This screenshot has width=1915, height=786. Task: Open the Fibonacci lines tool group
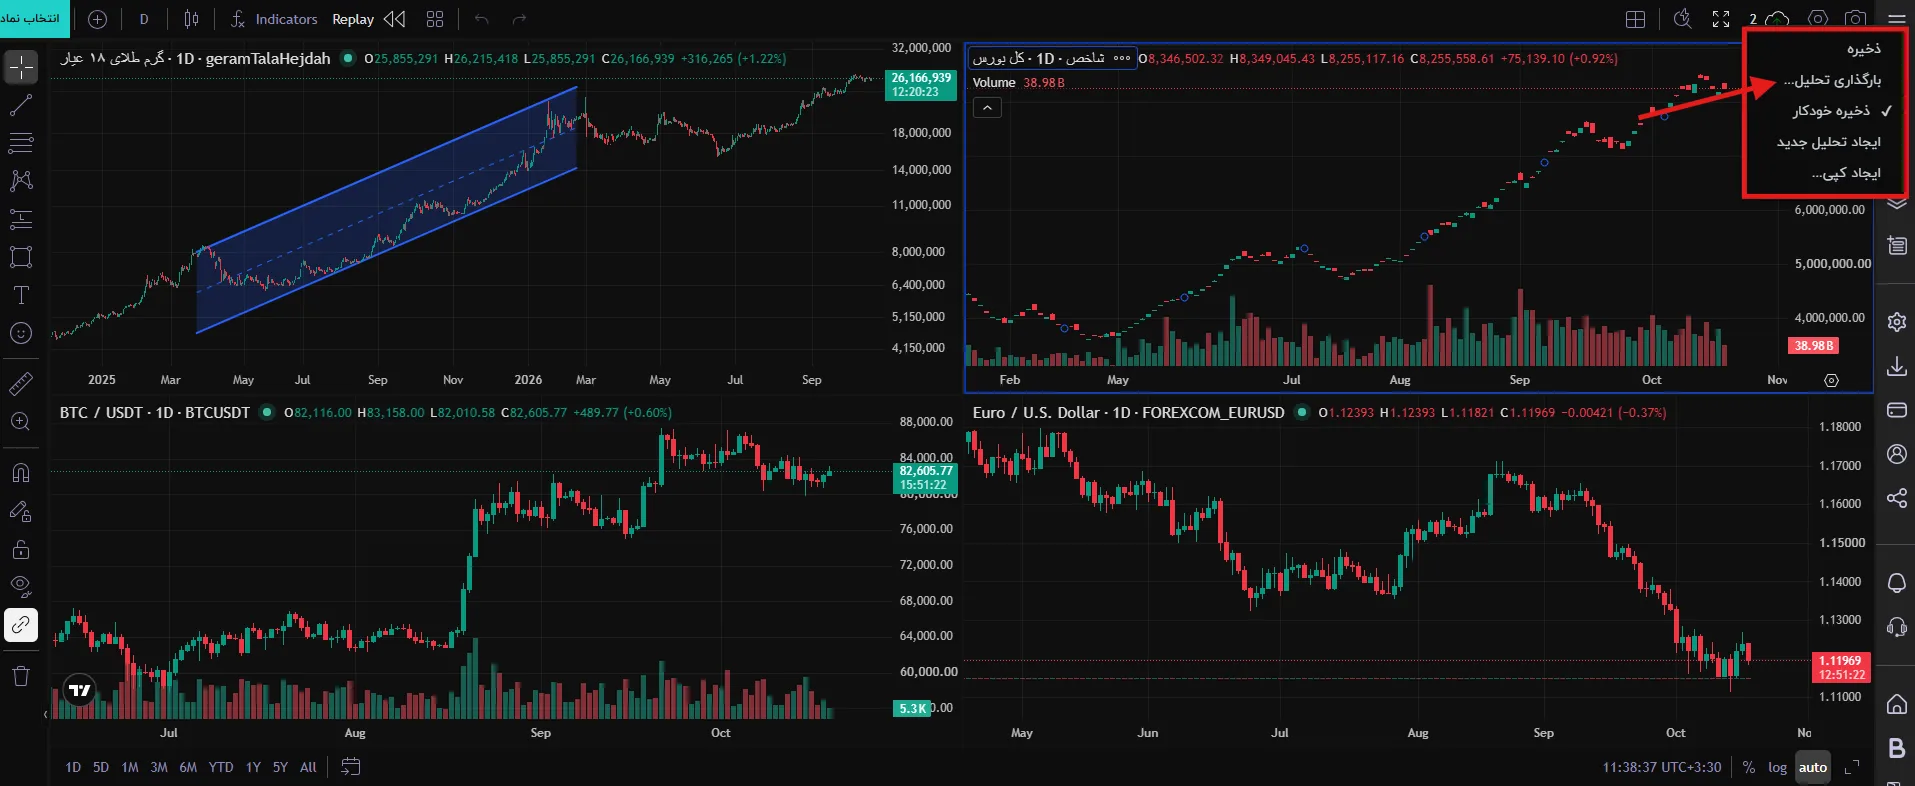coord(21,143)
